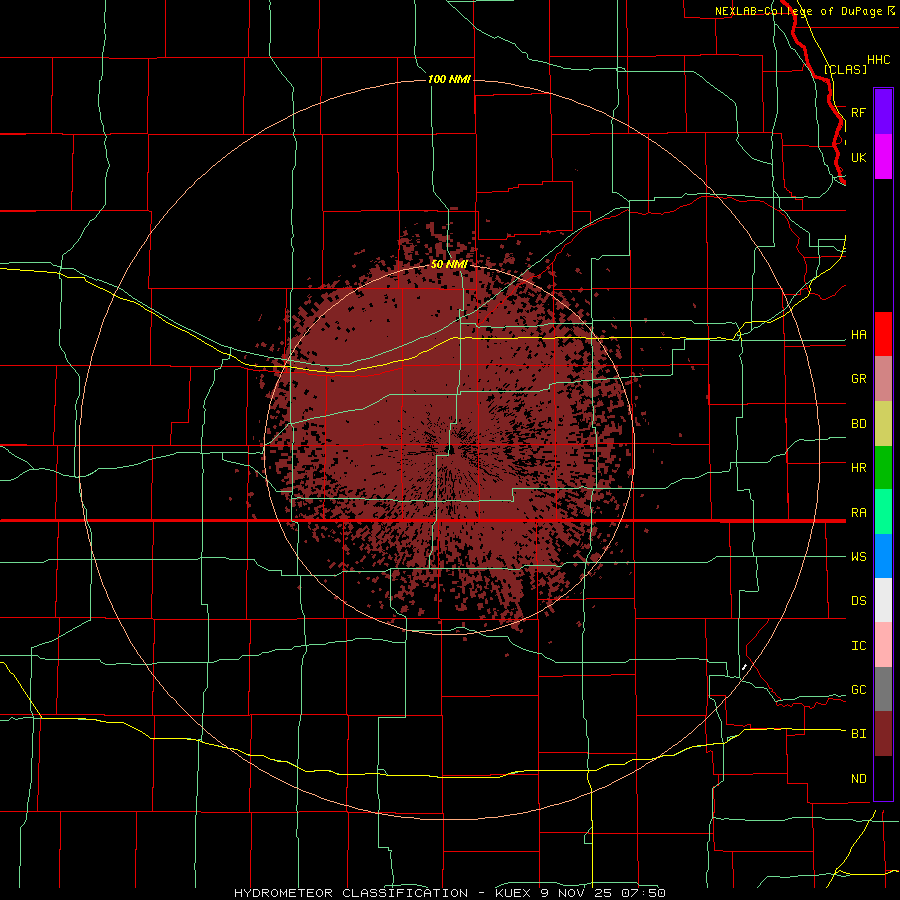This screenshot has height=900, width=900.
Task: Click the GC gray legend swatch
Action: click(883, 689)
